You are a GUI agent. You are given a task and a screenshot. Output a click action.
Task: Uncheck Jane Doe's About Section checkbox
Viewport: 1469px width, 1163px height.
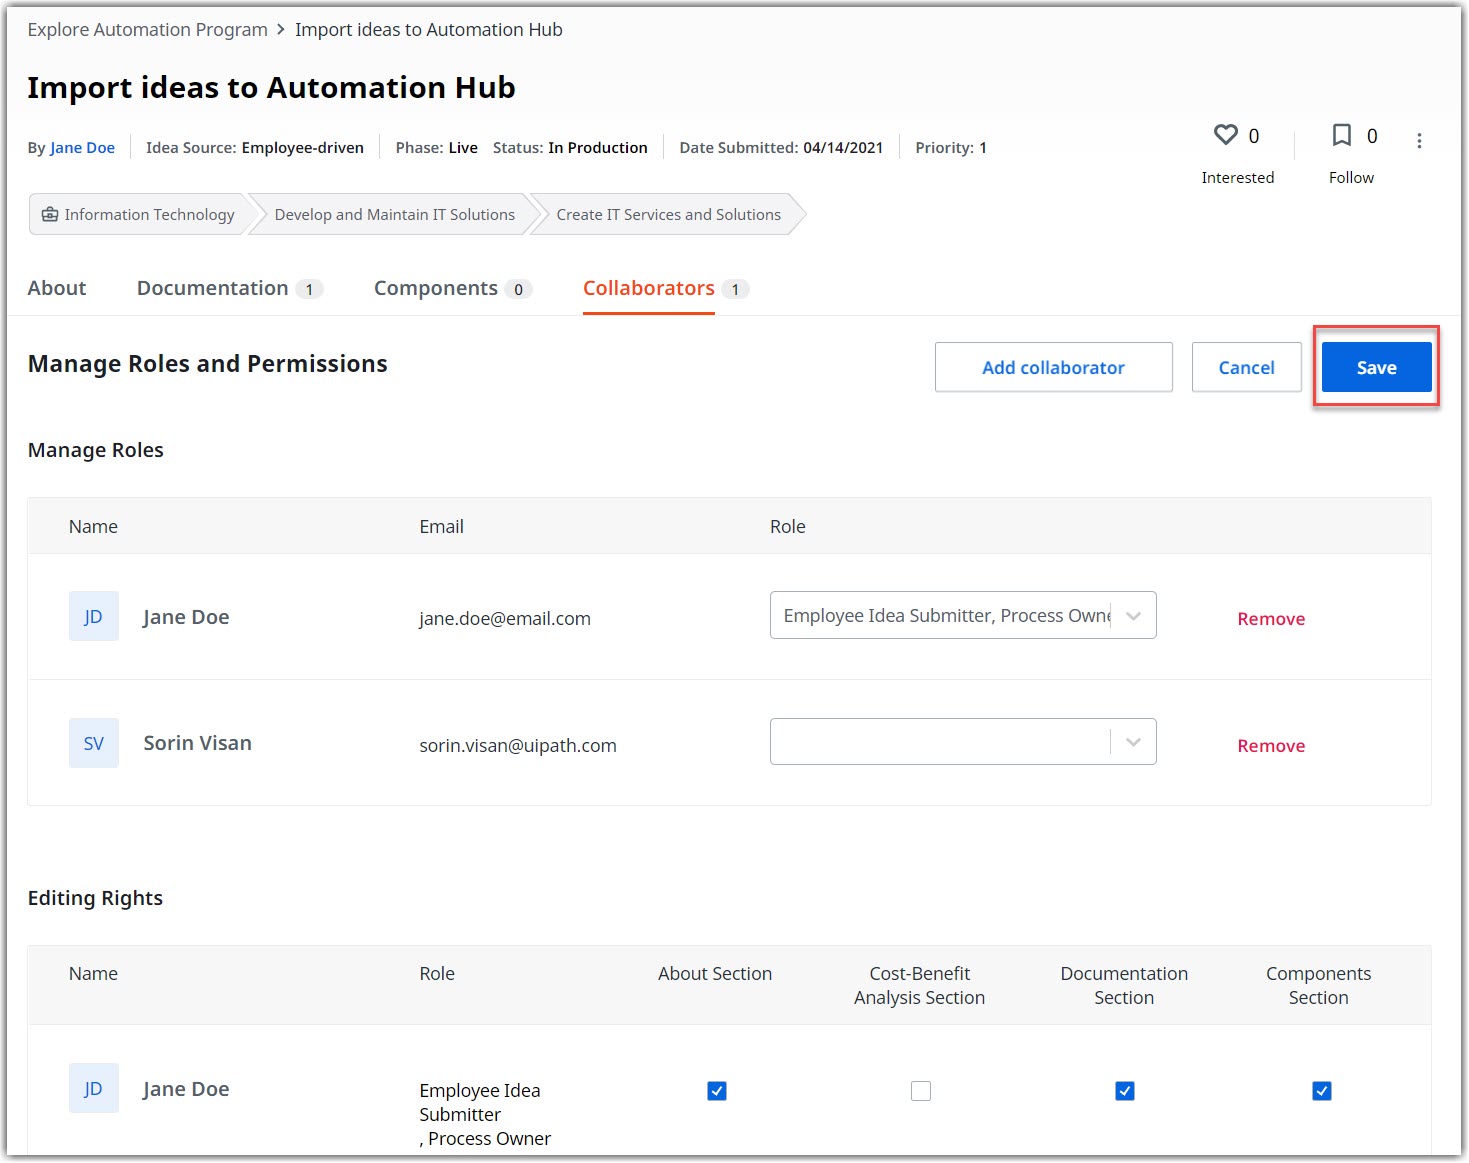click(x=717, y=1091)
